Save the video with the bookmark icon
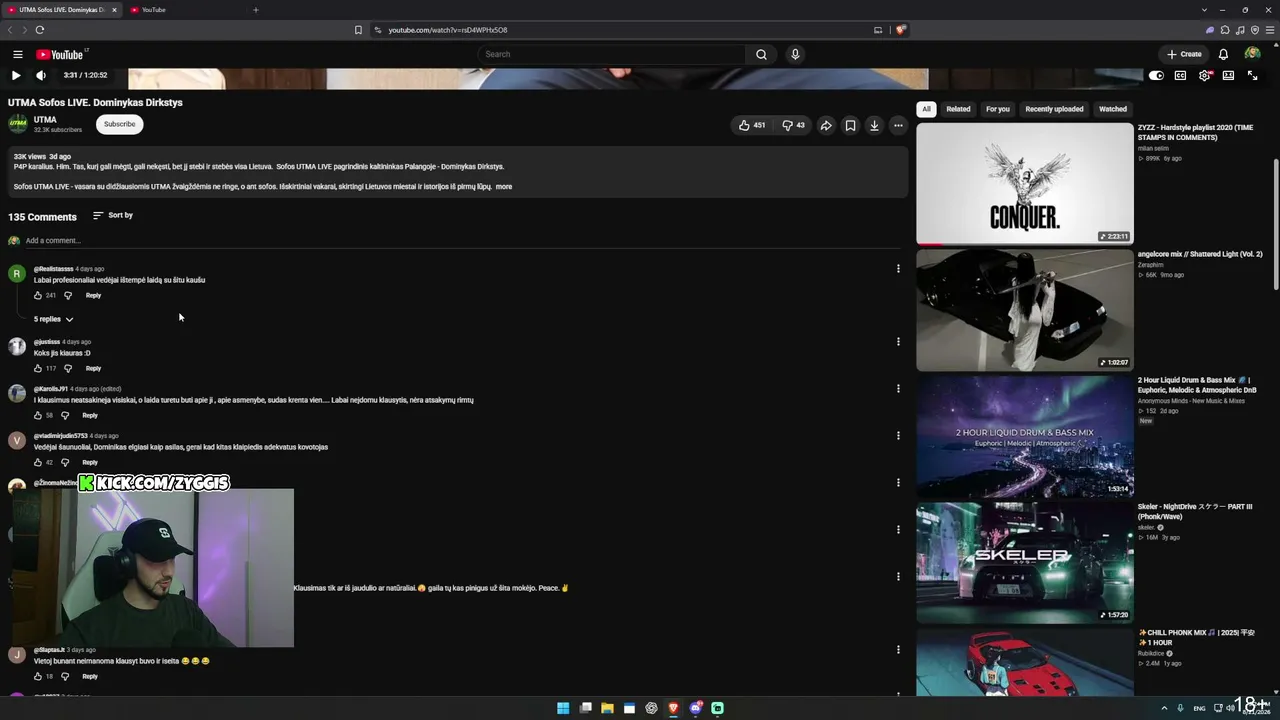The image size is (1280, 720). pyautogui.click(x=850, y=125)
